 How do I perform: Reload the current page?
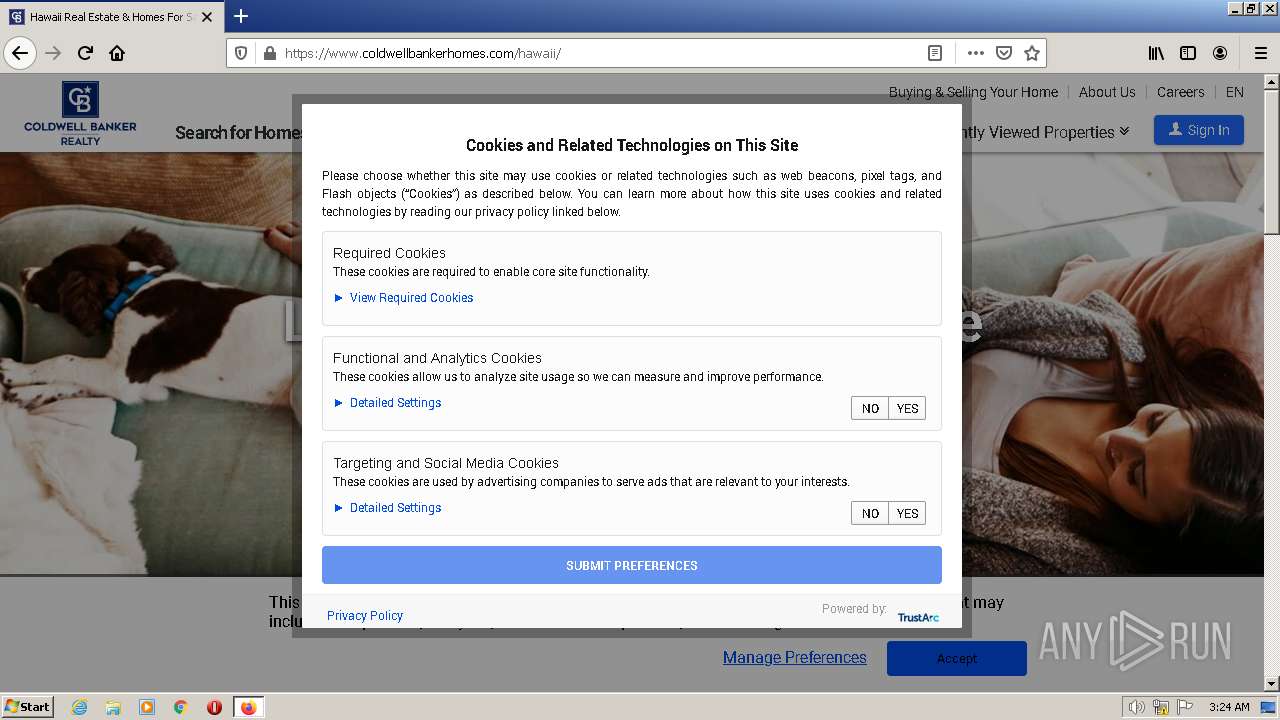coord(85,53)
